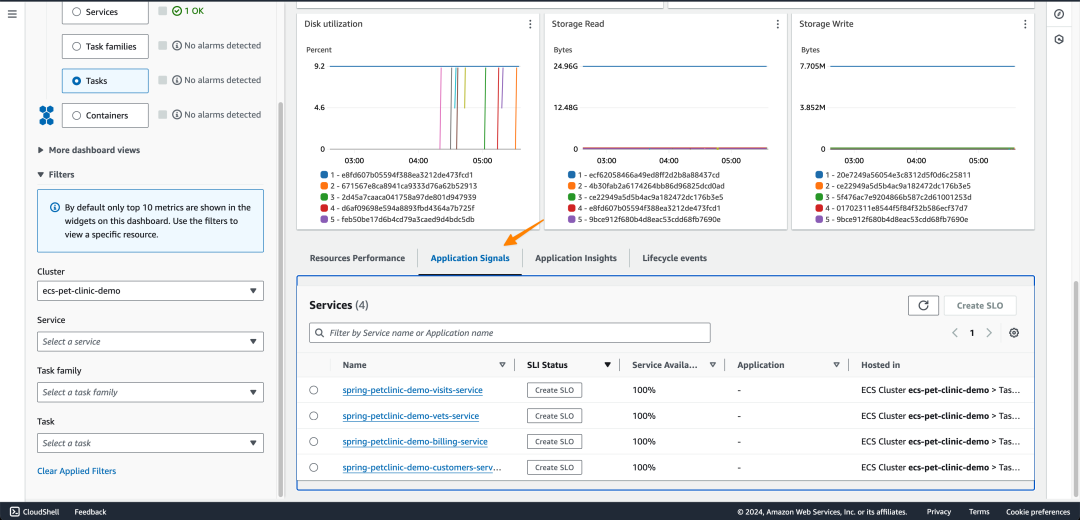
Task: Create SLO for vets-service row
Action: tap(554, 416)
